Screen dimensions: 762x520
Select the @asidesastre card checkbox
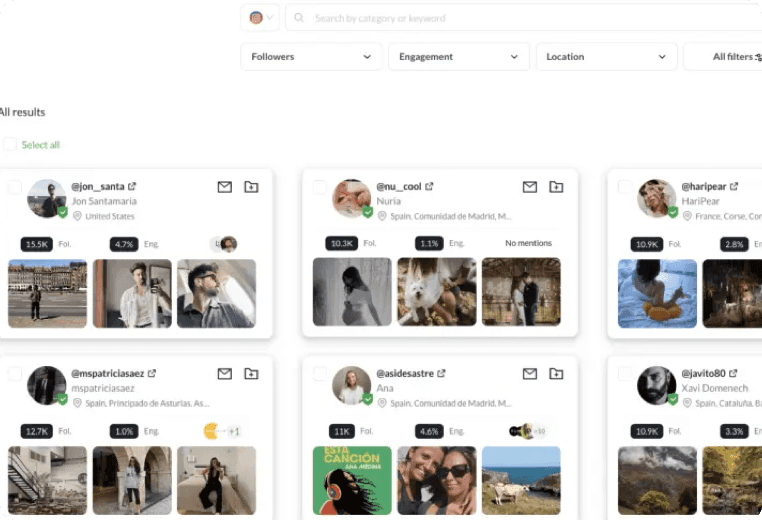click(x=320, y=374)
